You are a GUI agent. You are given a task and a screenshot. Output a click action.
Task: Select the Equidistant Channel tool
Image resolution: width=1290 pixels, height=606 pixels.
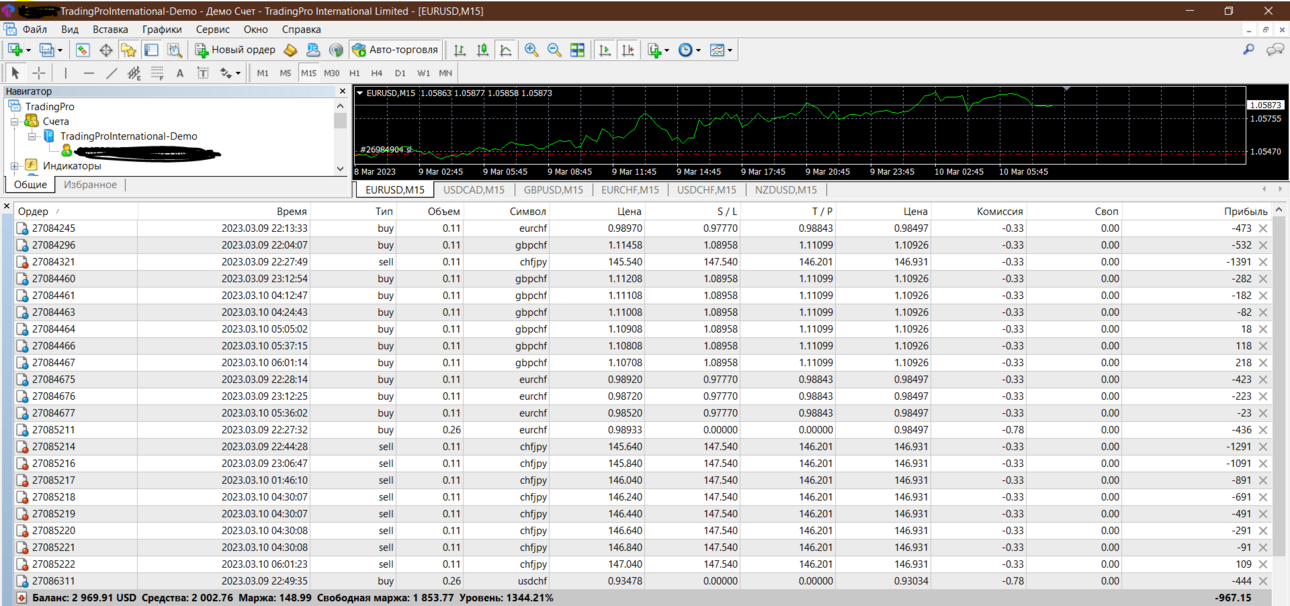pyautogui.click(x=134, y=73)
